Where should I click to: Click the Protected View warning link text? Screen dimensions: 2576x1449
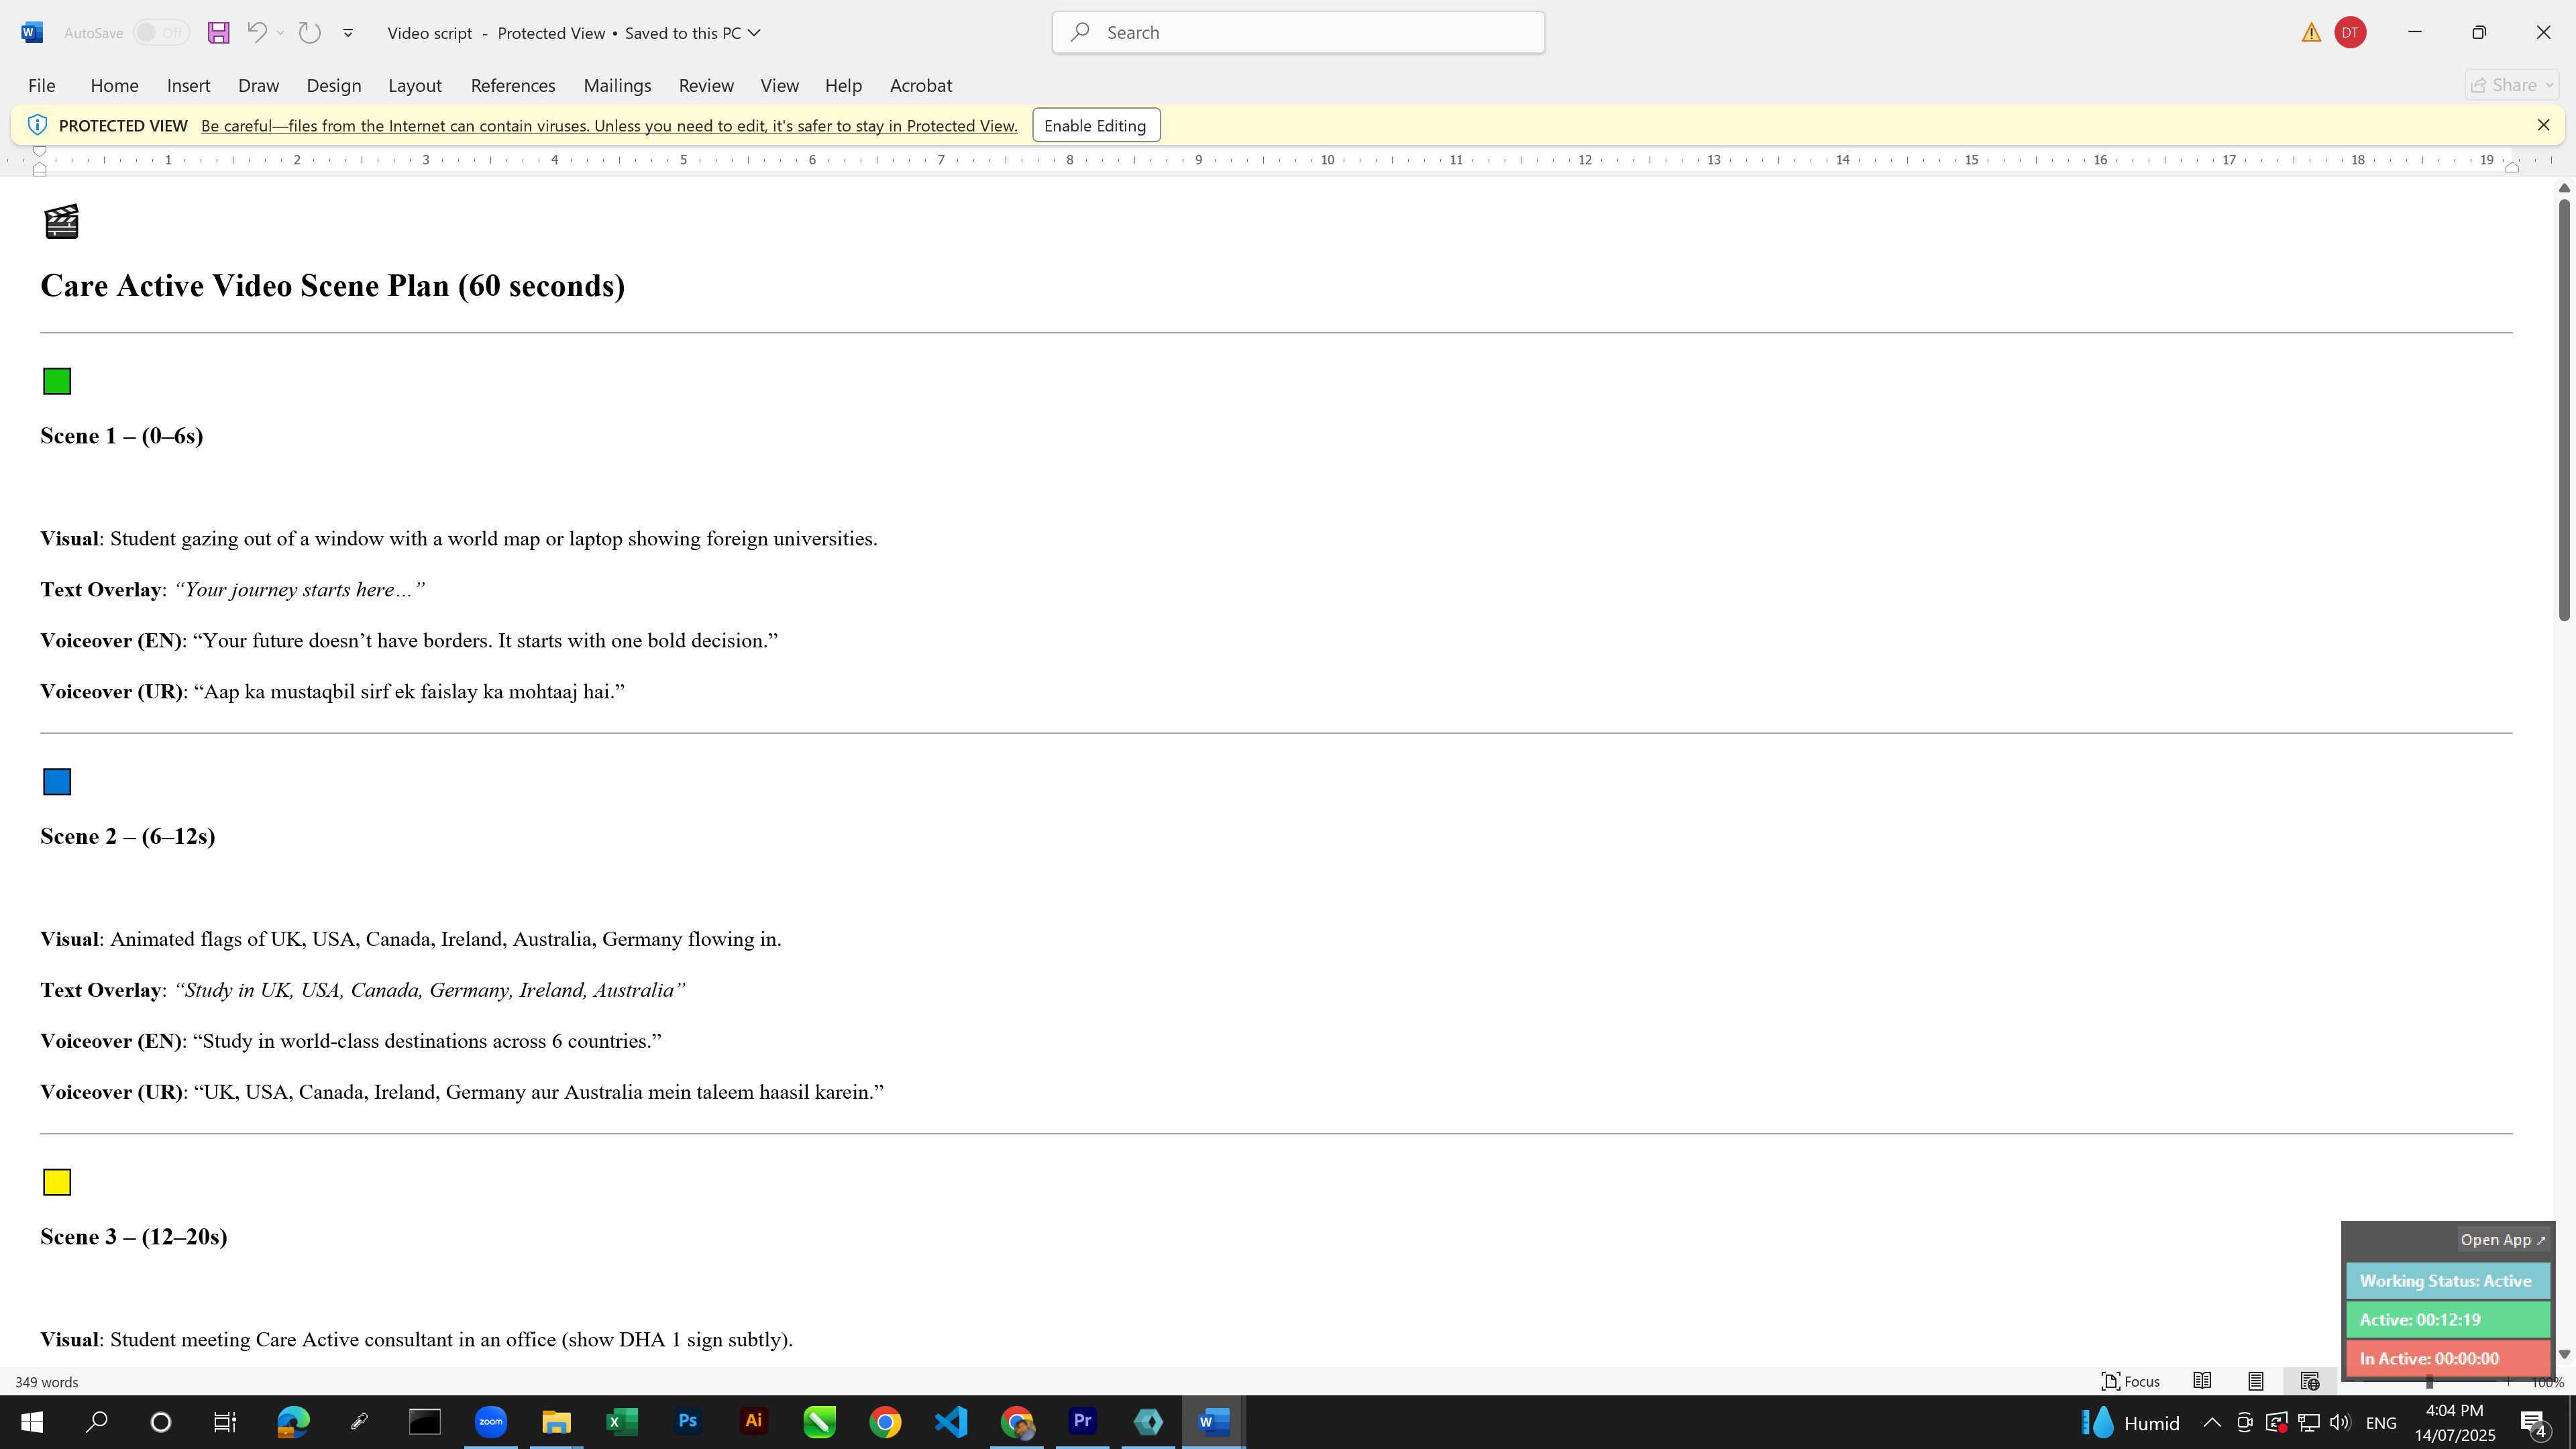coord(609,126)
